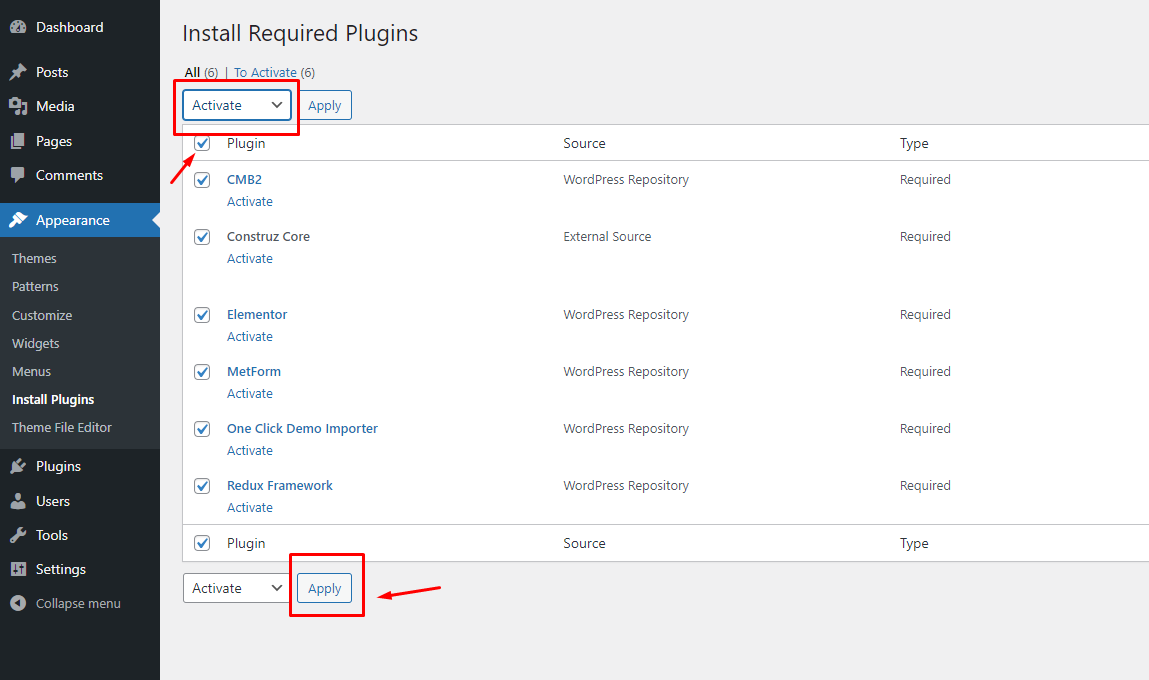Click the Media icon in sidebar
Viewport: 1149px width, 680px height.
point(18,106)
